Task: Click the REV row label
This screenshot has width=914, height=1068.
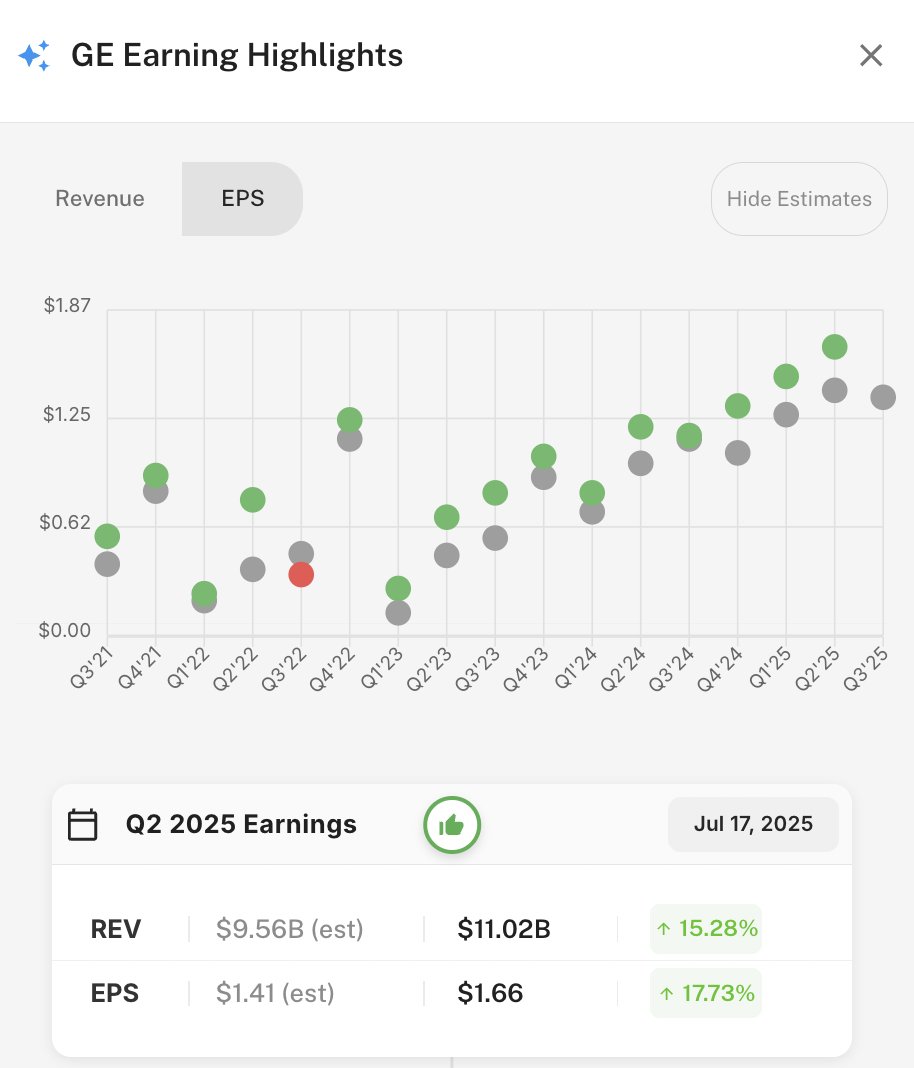Action: 116,929
